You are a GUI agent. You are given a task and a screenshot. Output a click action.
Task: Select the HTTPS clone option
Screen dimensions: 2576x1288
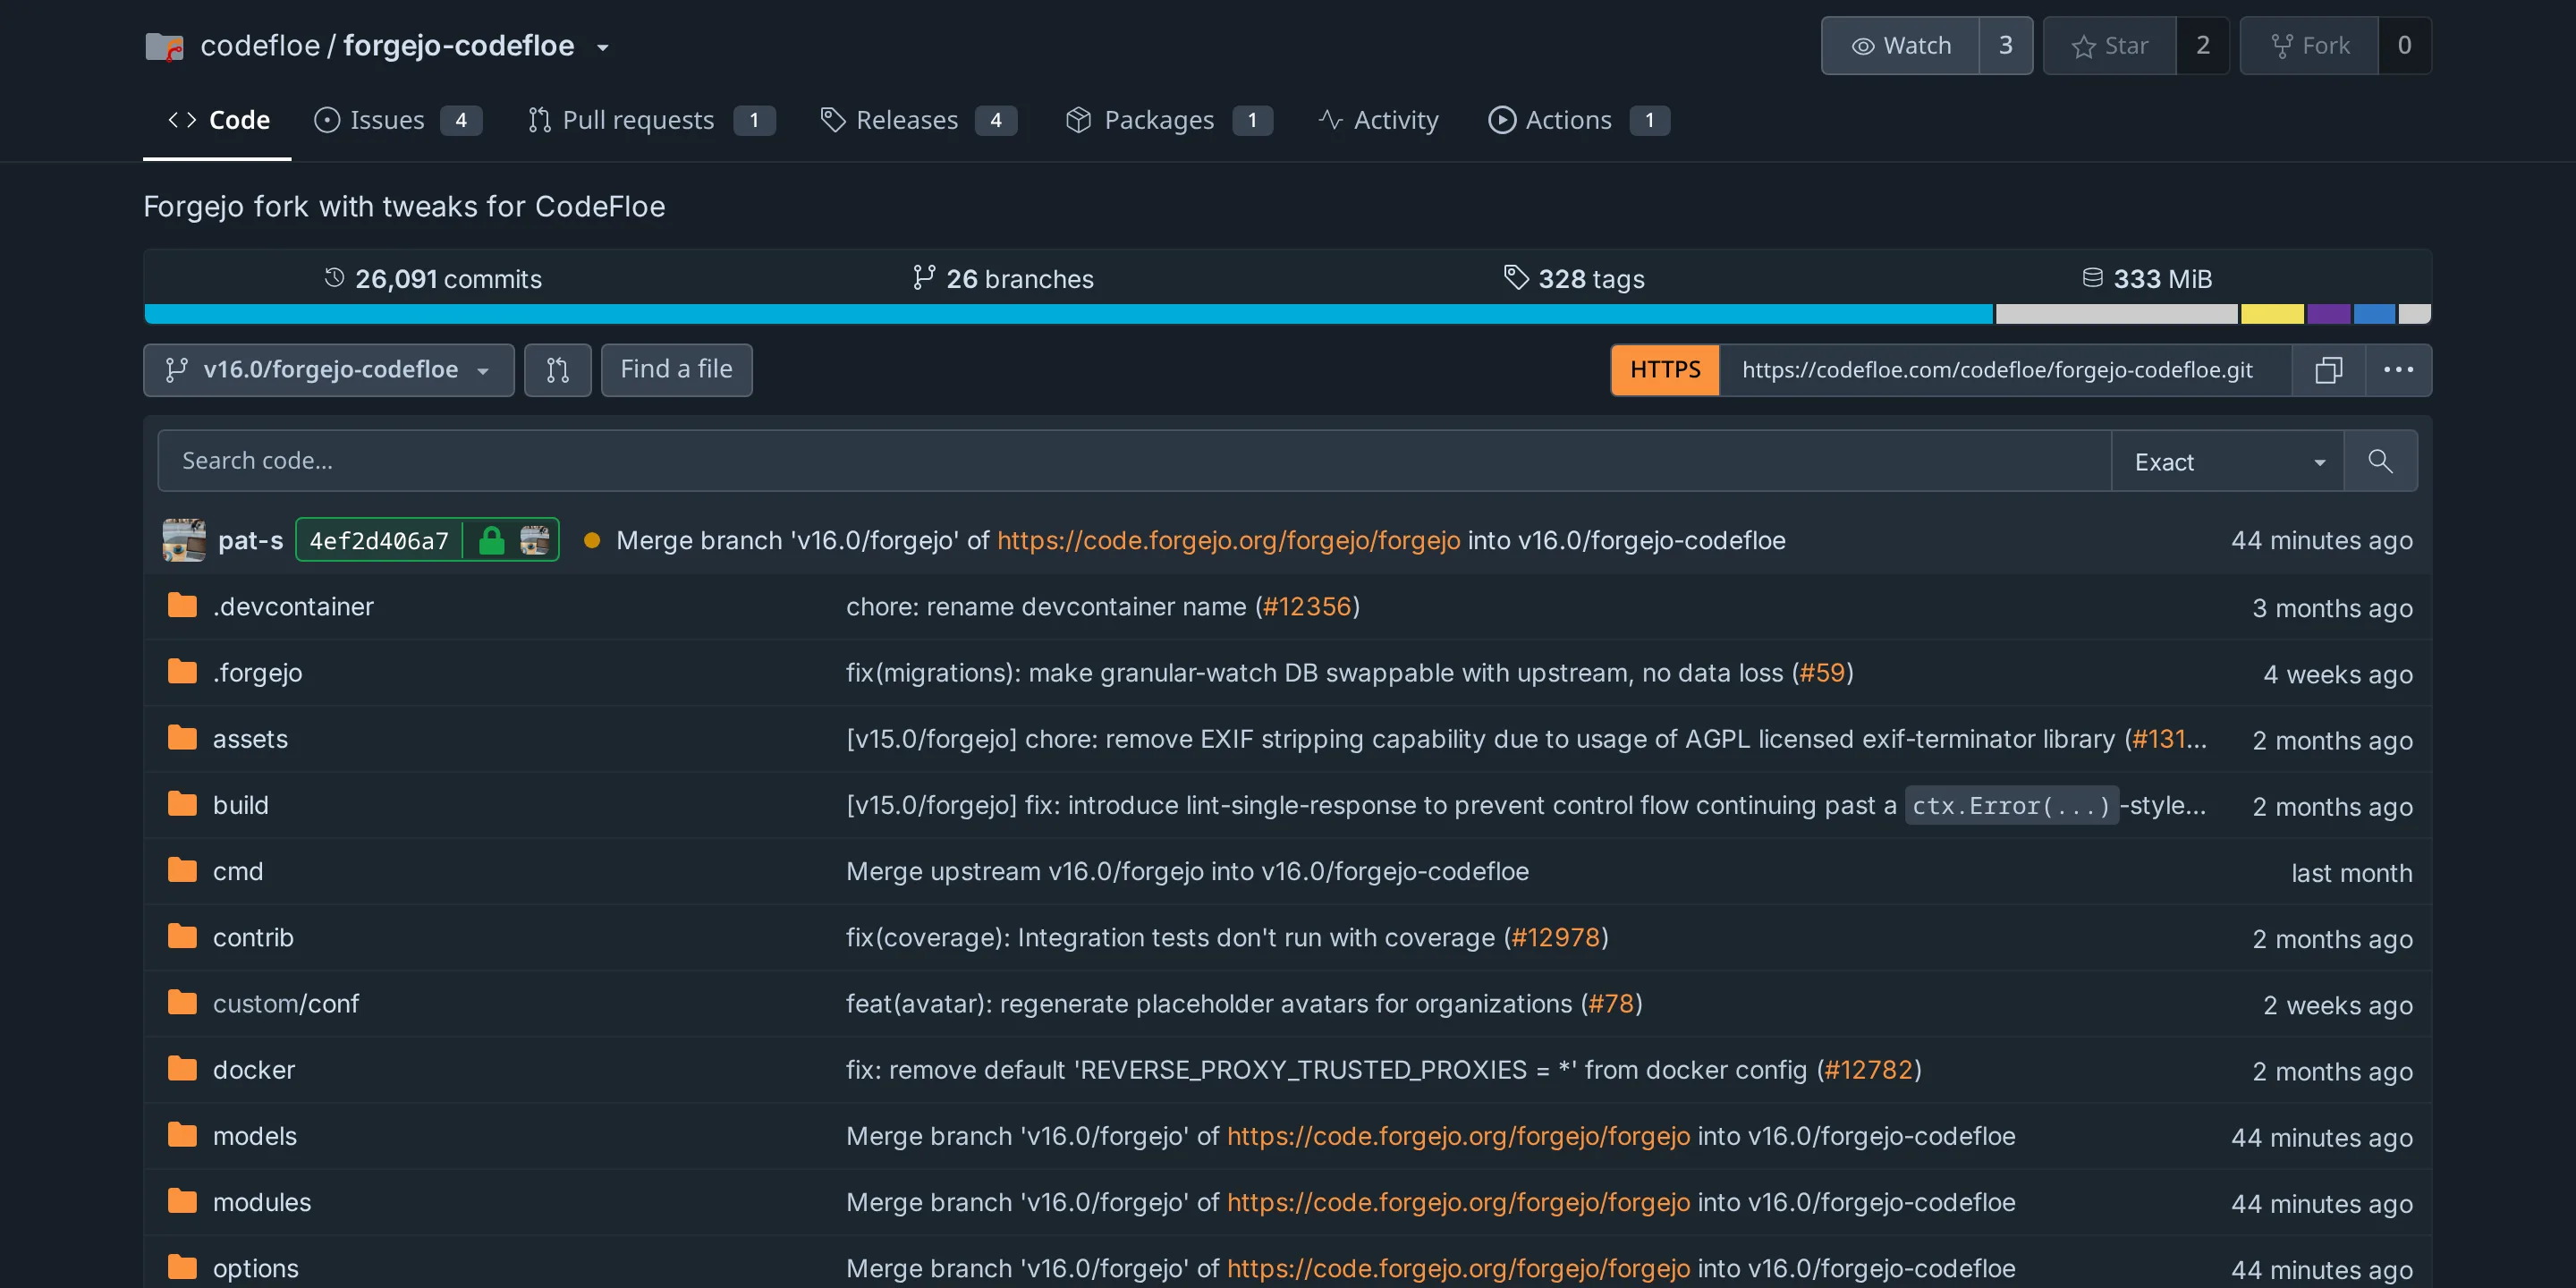coord(1665,370)
